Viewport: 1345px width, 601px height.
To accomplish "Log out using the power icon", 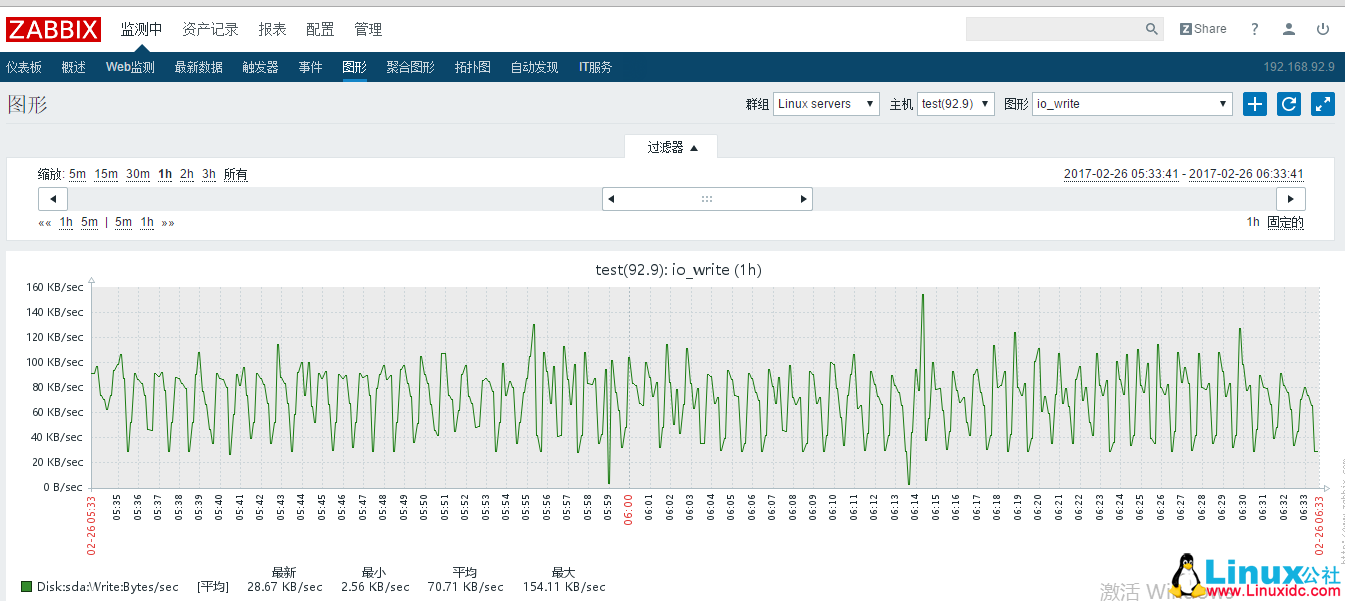I will (x=1322, y=29).
